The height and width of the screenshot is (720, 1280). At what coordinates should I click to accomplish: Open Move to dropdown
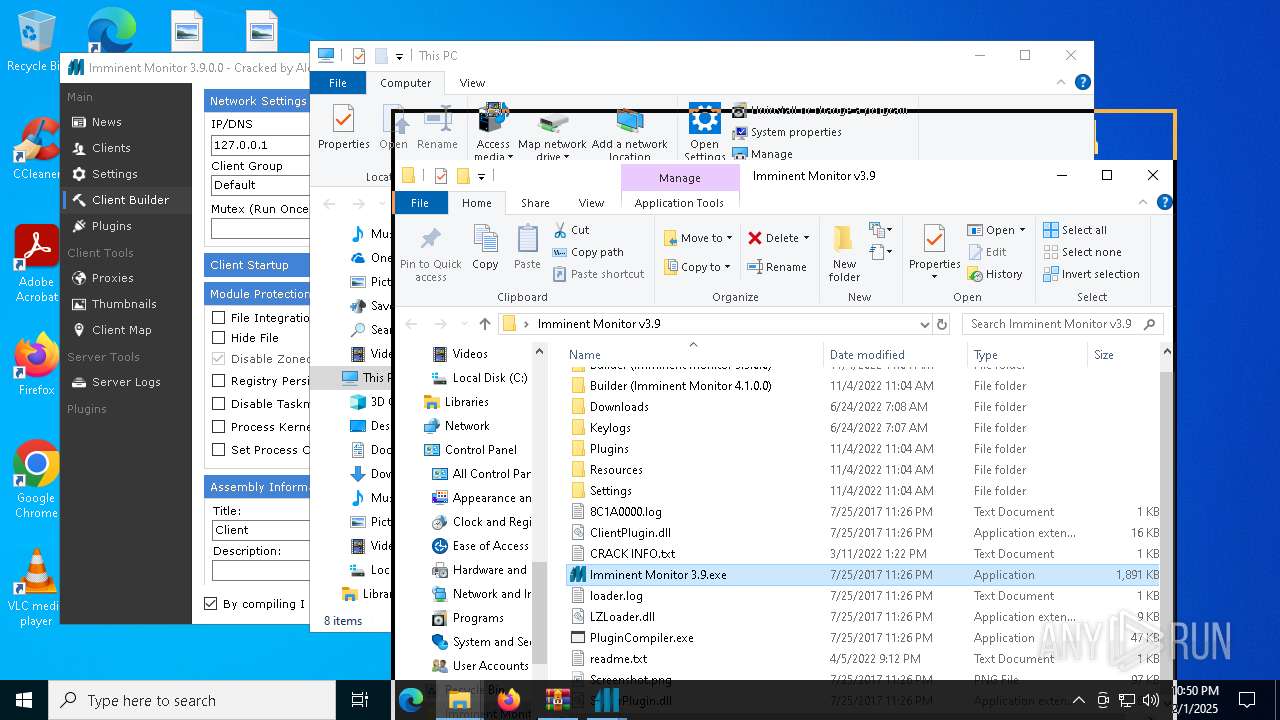(698, 238)
